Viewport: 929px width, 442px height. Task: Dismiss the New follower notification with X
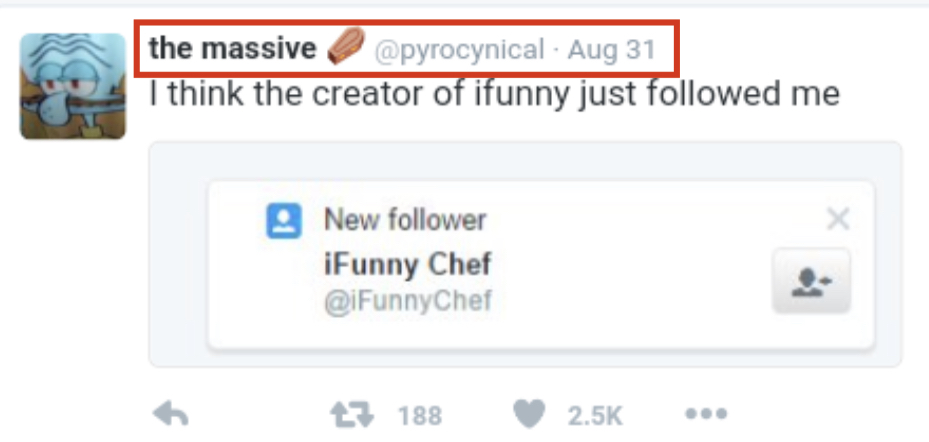click(838, 219)
